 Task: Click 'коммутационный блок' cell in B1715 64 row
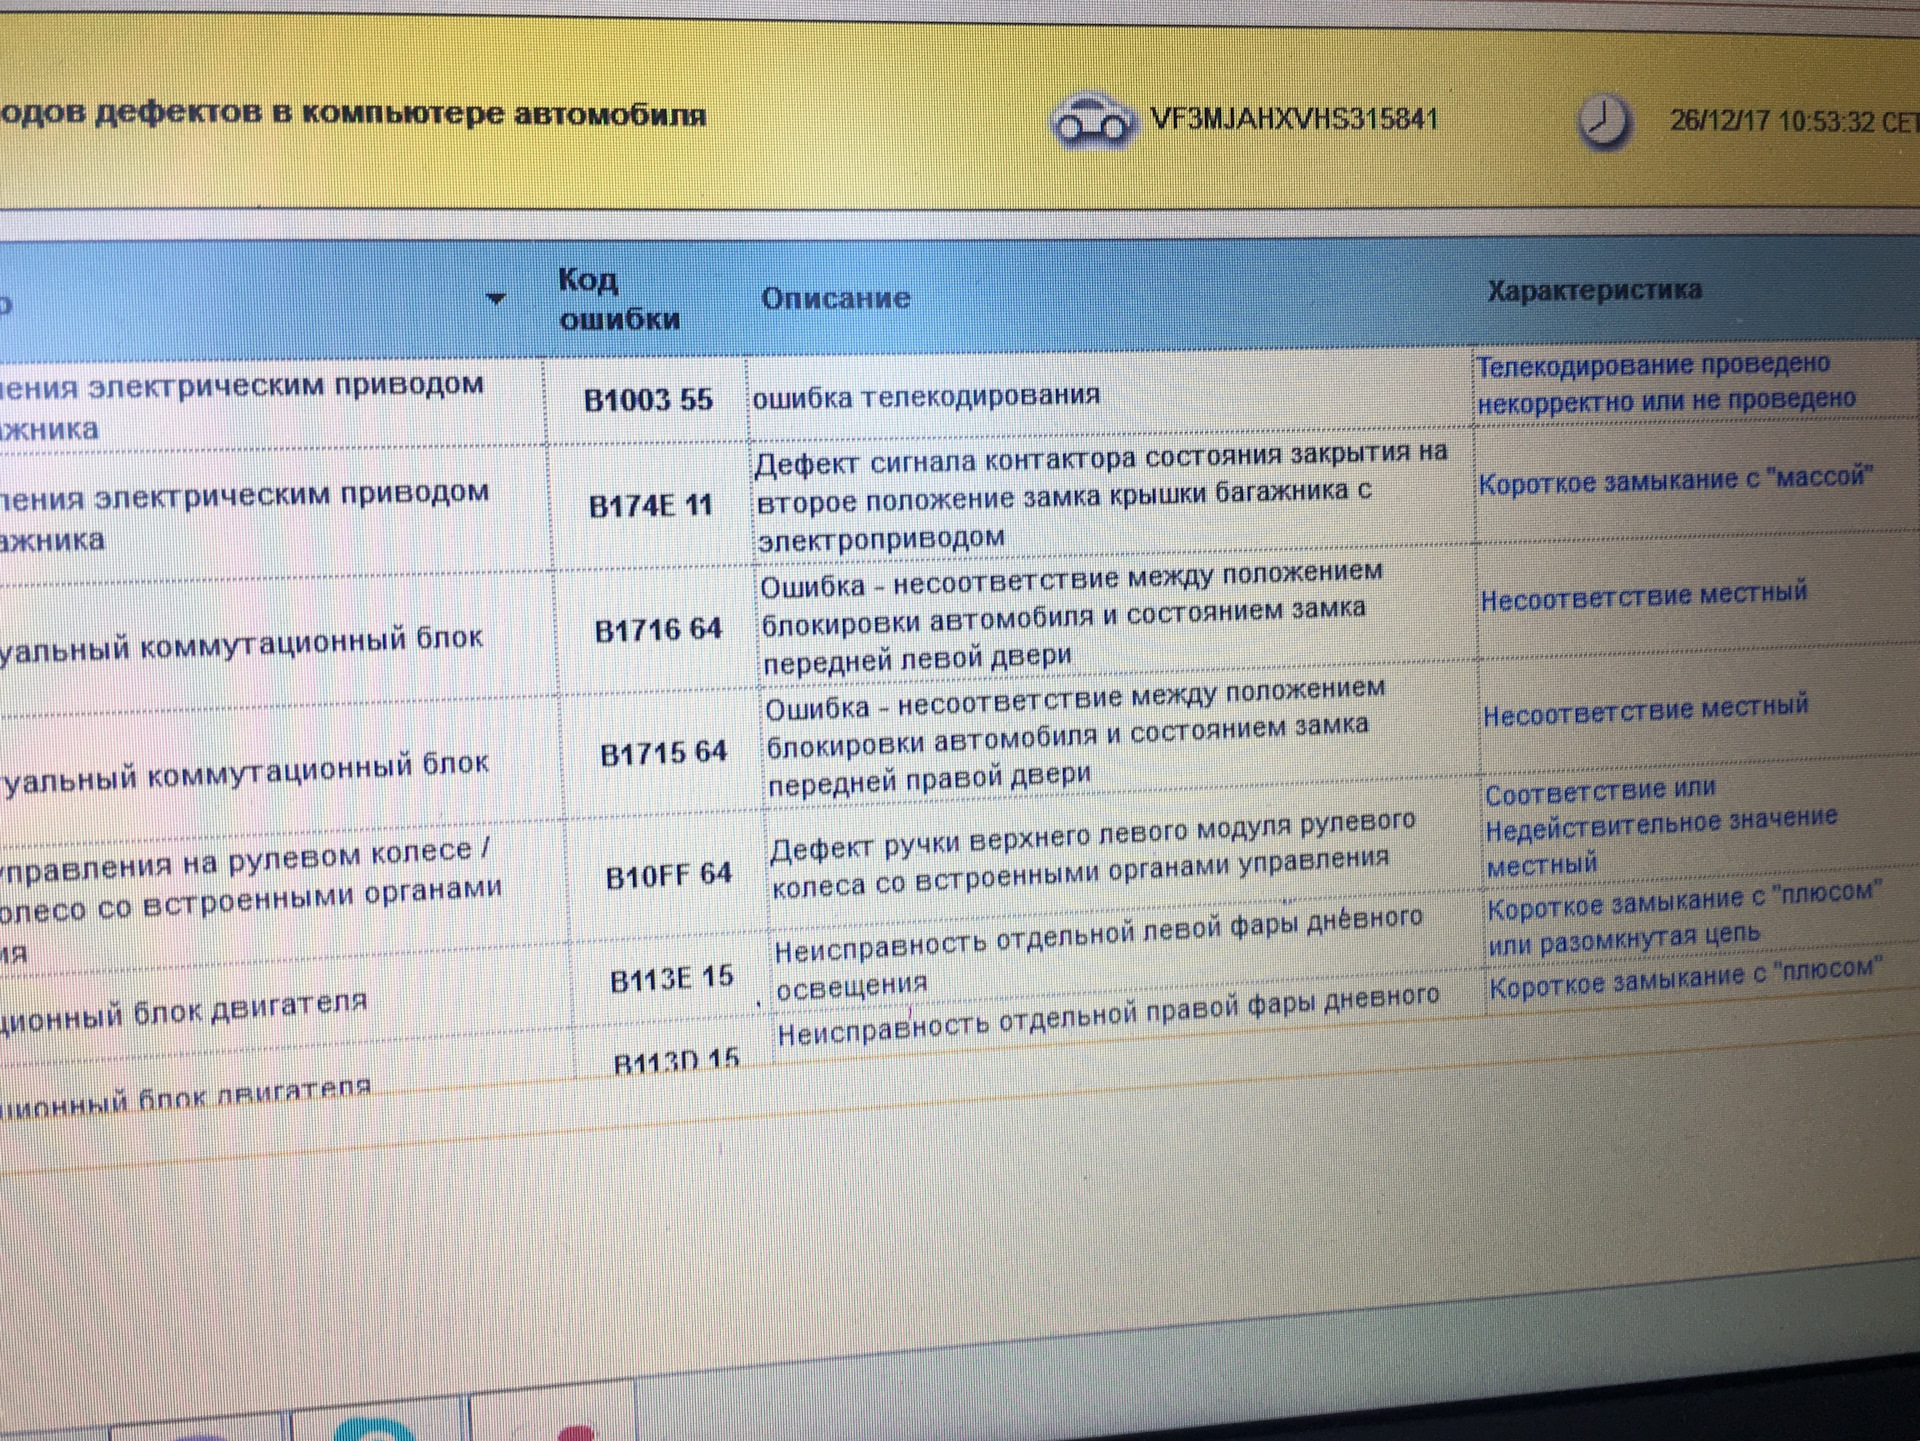pos(245,772)
